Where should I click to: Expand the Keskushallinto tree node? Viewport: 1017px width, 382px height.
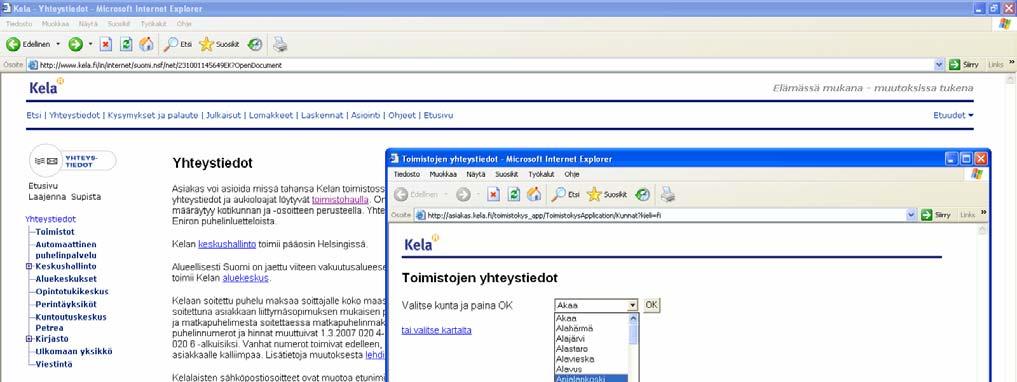pyautogui.click(x=29, y=267)
